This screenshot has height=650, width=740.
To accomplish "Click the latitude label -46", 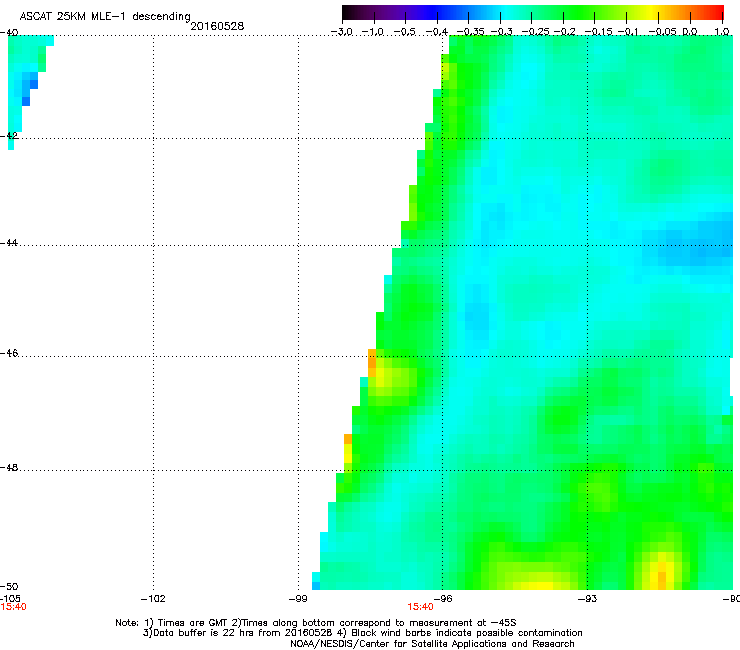I will 9,353.
